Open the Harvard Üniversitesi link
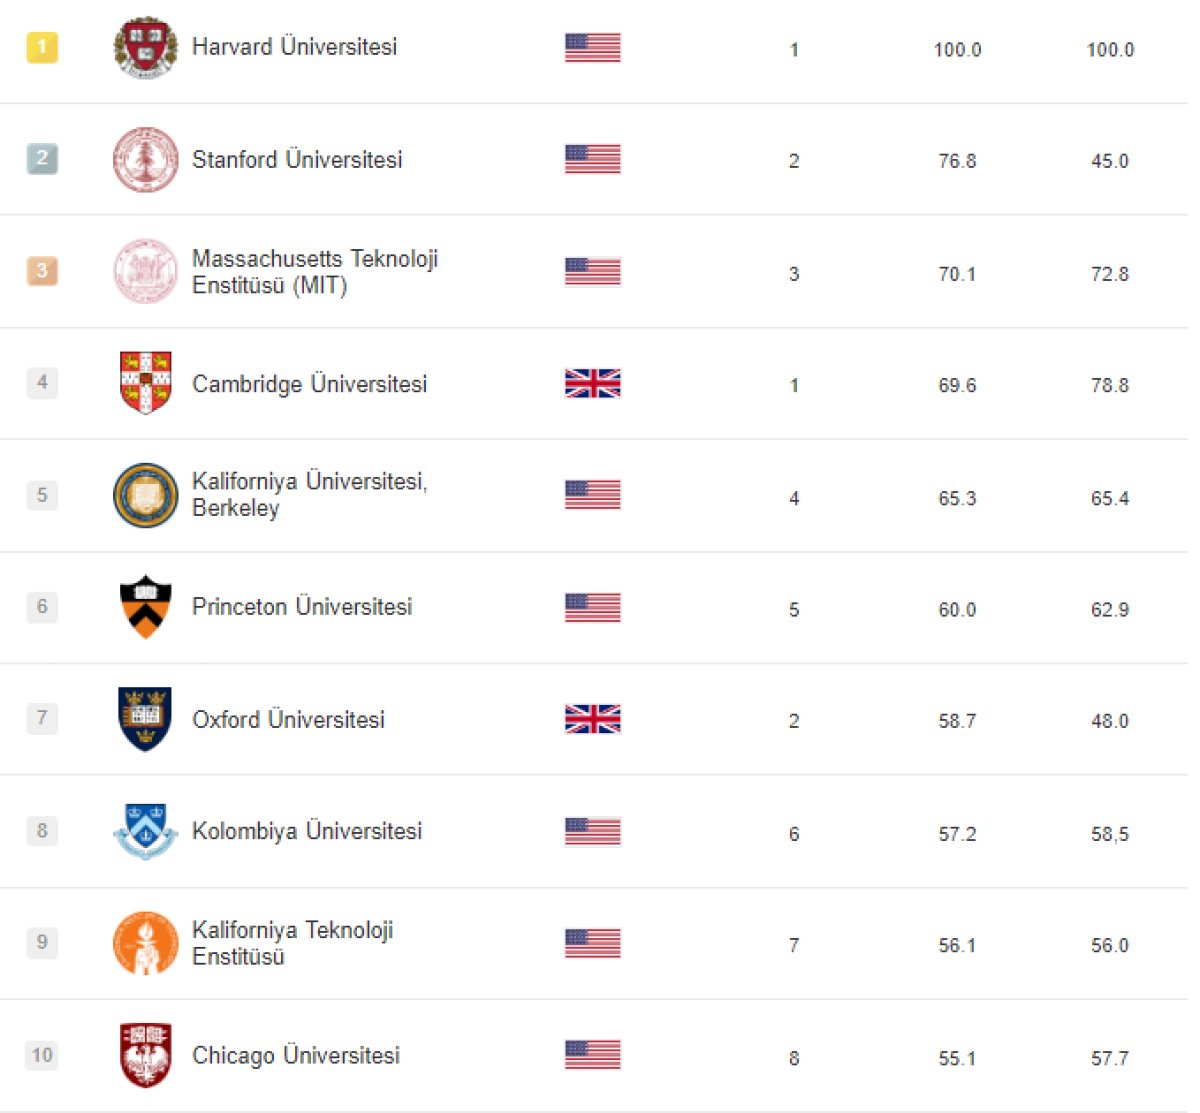The height and width of the screenshot is (1113, 1200). 294,47
